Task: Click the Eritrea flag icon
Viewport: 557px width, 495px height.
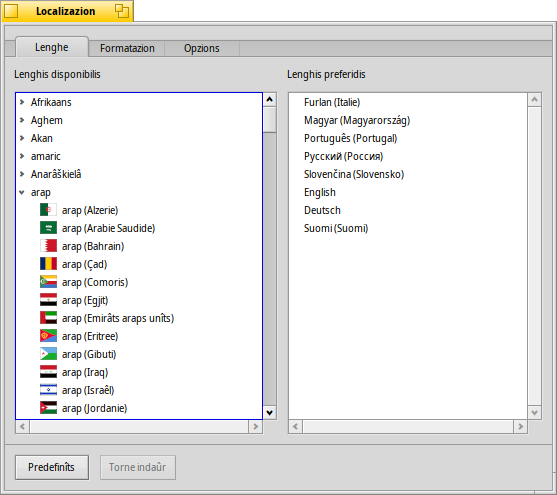Action: coord(48,336)
